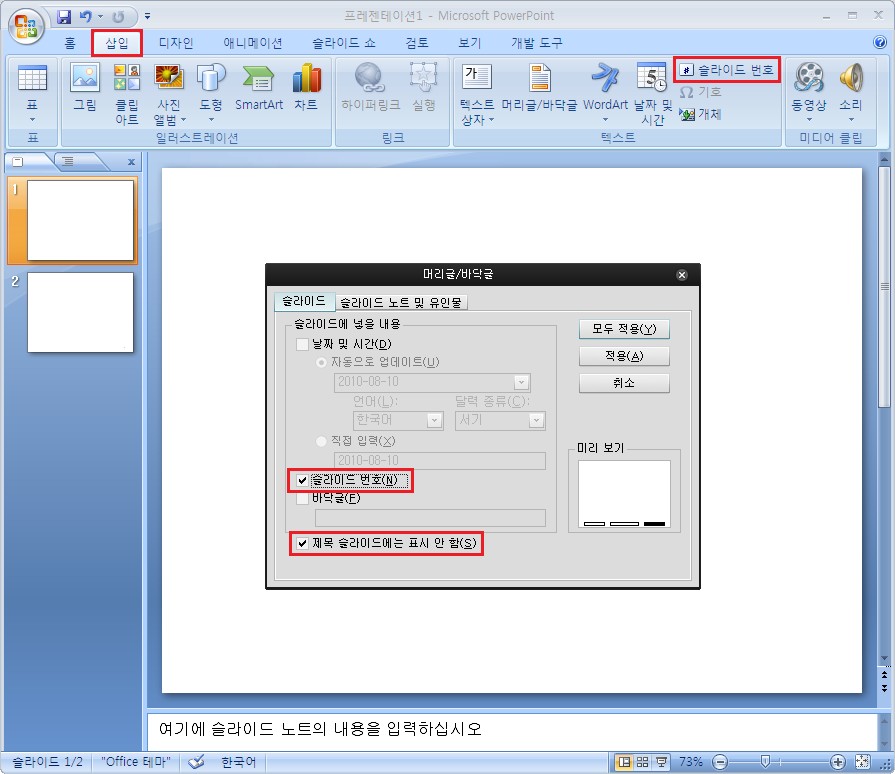Select automatic update (자동으로 업데이트) radio

click(321, 362)
